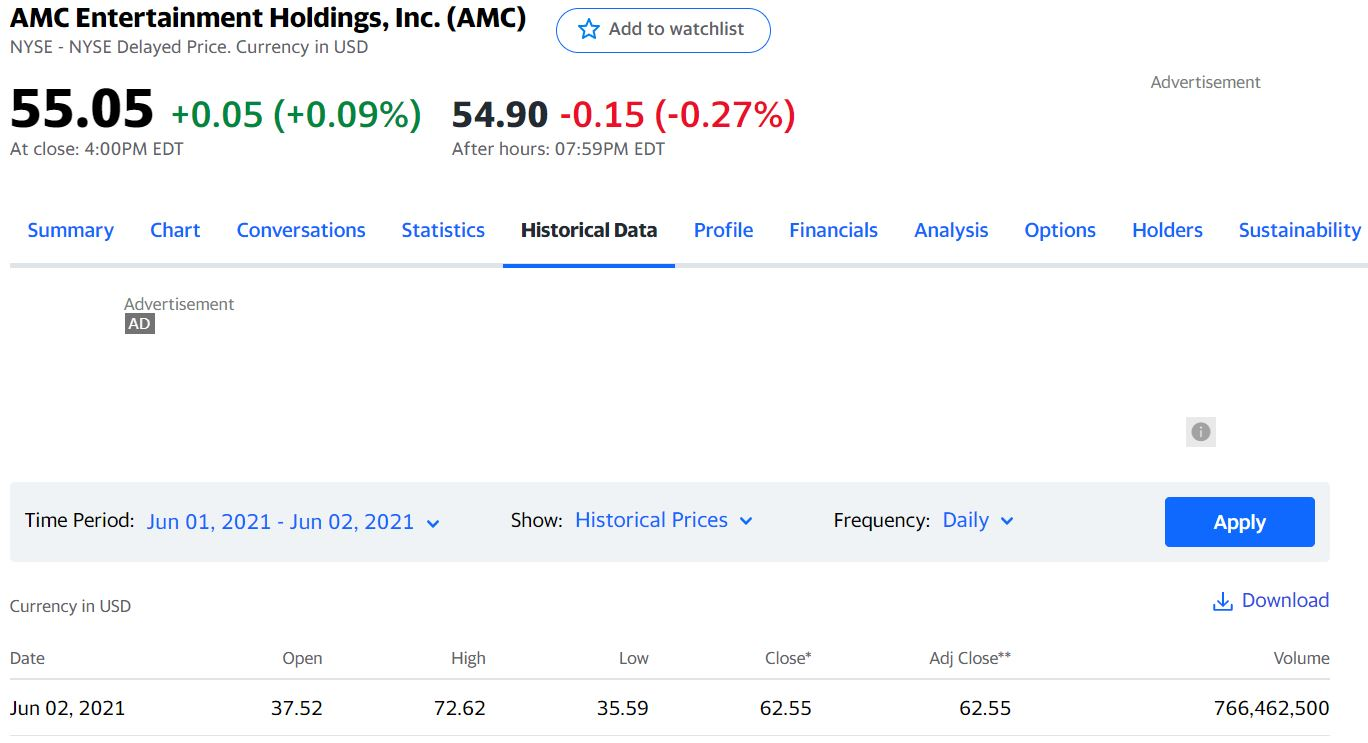The image size is (1368, 743).
Task: Click the Add to watchlist button
Action: point(663,30)
